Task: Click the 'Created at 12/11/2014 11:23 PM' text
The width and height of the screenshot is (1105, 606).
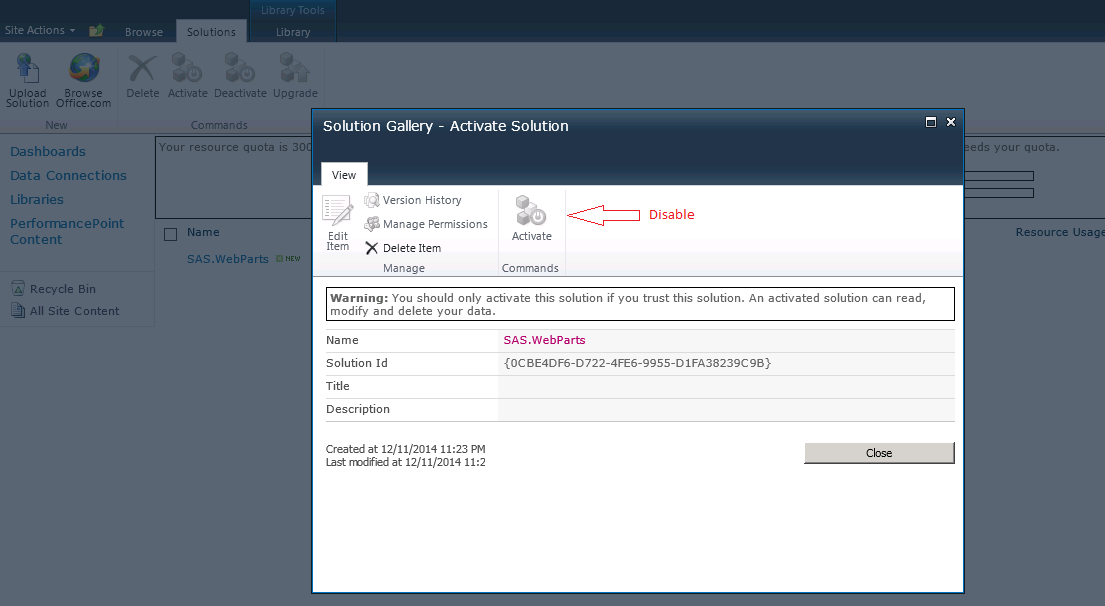Action: click(x=406, y=449)
